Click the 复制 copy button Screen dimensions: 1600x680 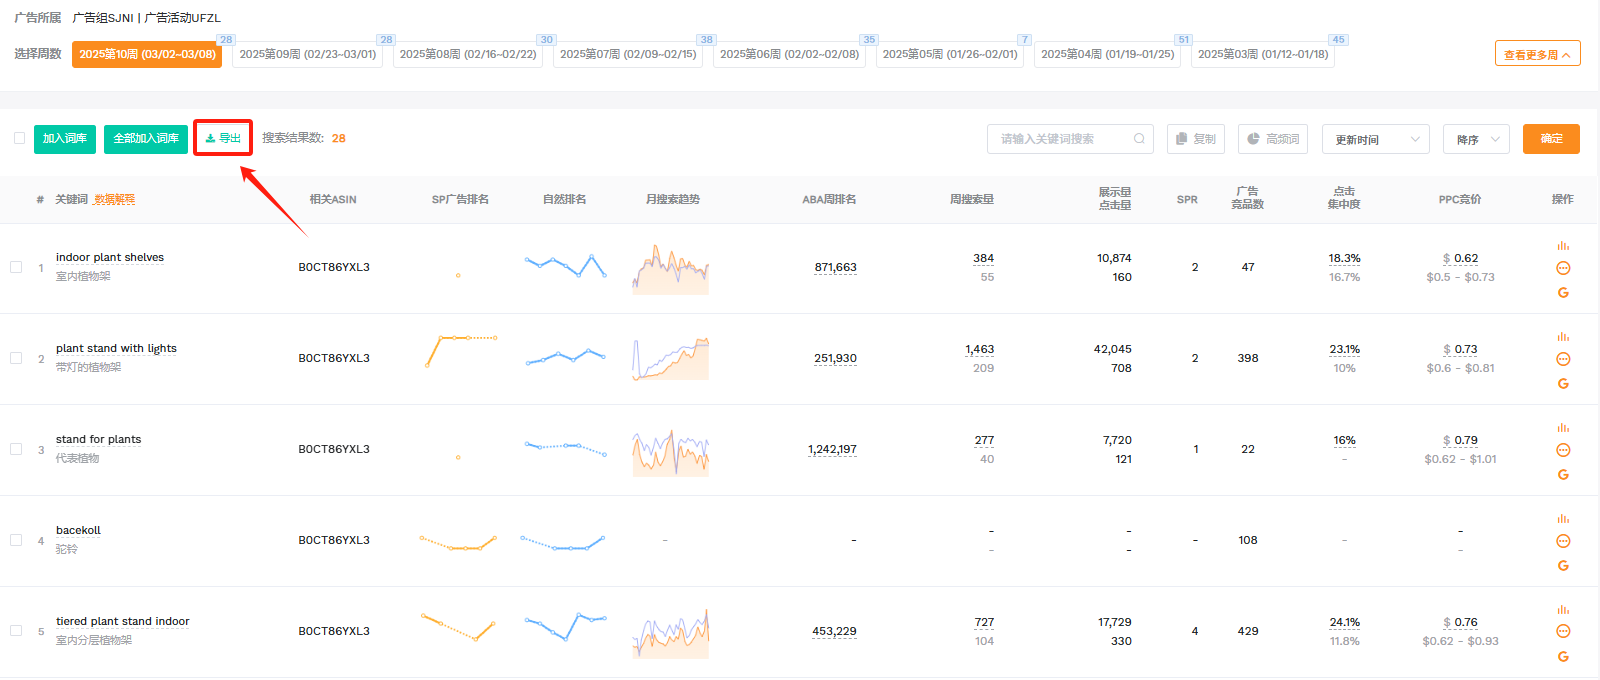tap(1196, 139)
